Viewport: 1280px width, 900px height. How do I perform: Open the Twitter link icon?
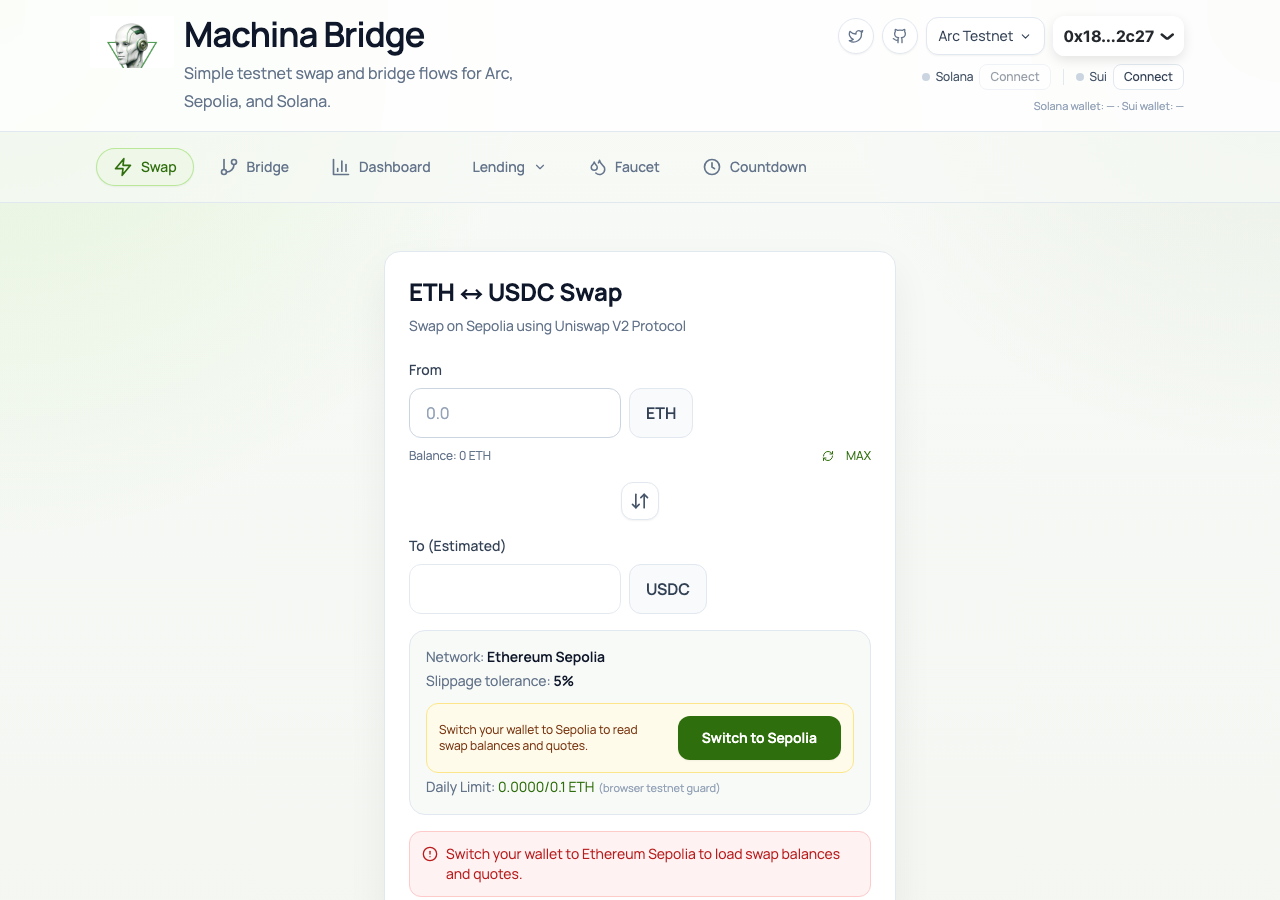856,36
